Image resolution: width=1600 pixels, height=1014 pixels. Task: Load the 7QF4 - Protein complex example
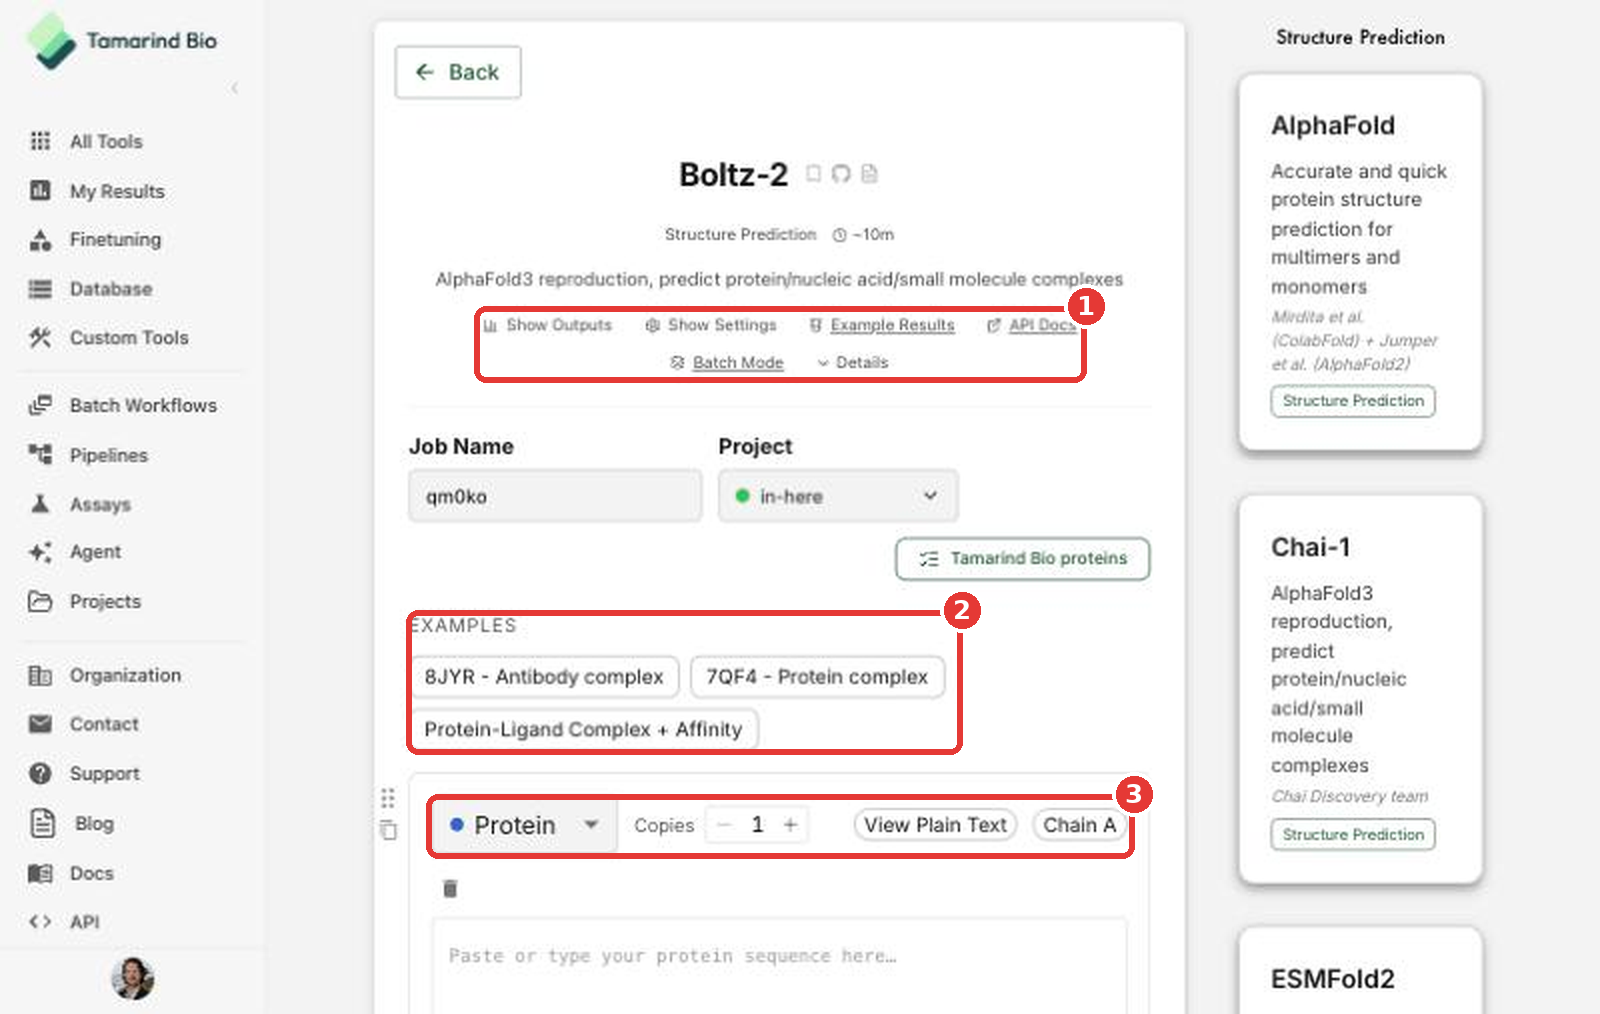(x=817, y=677)
